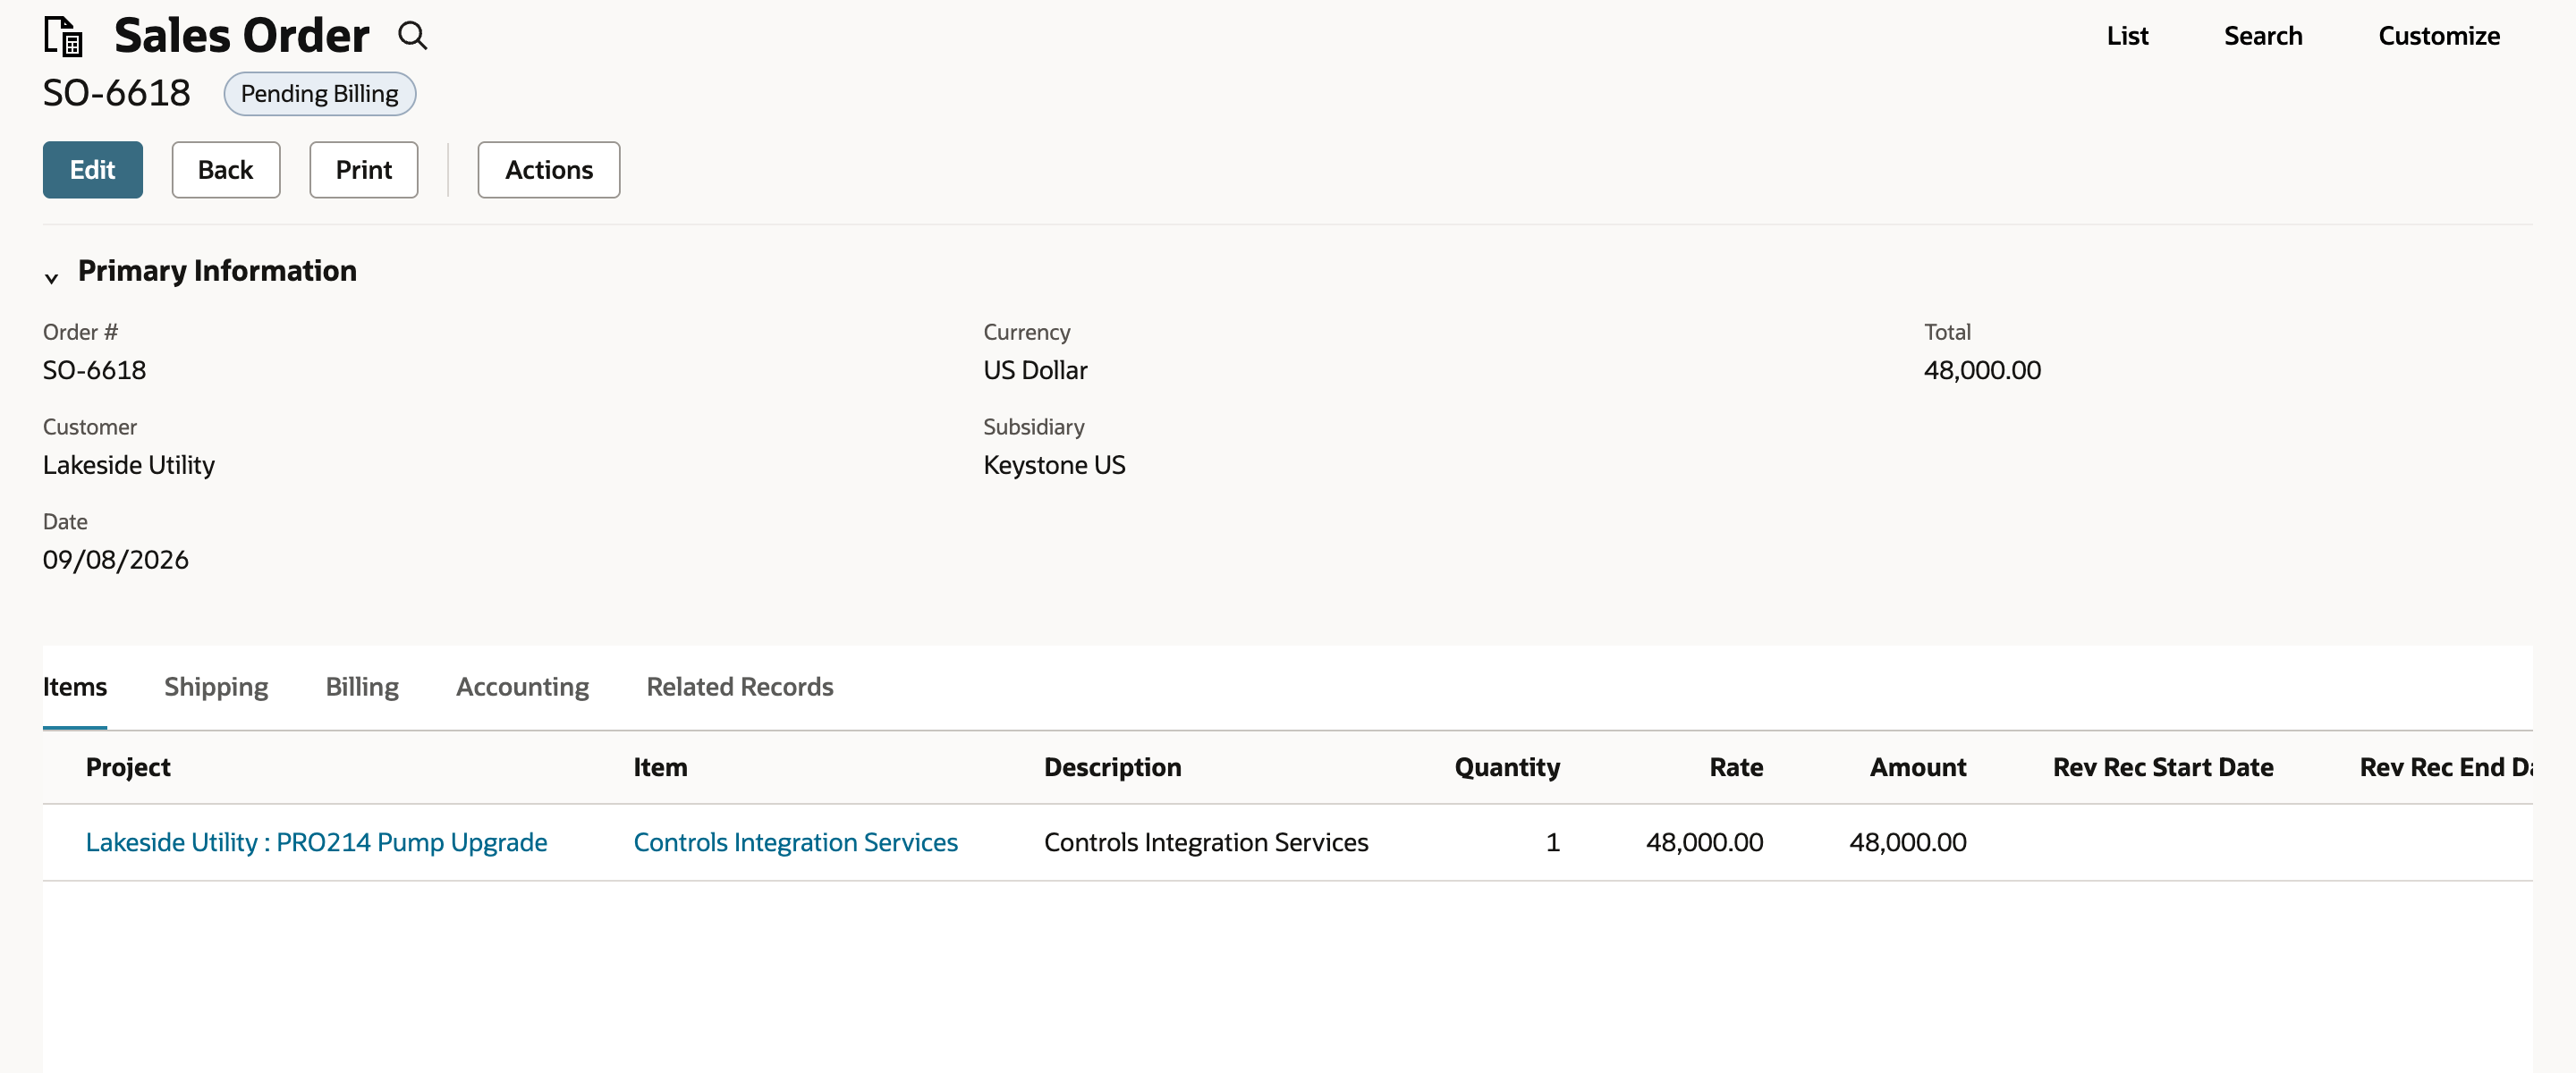Viewport: 2576px width, 1073px height.
Task: Select the Lakeside Utility customer value
Action: (x=129, y=466)
